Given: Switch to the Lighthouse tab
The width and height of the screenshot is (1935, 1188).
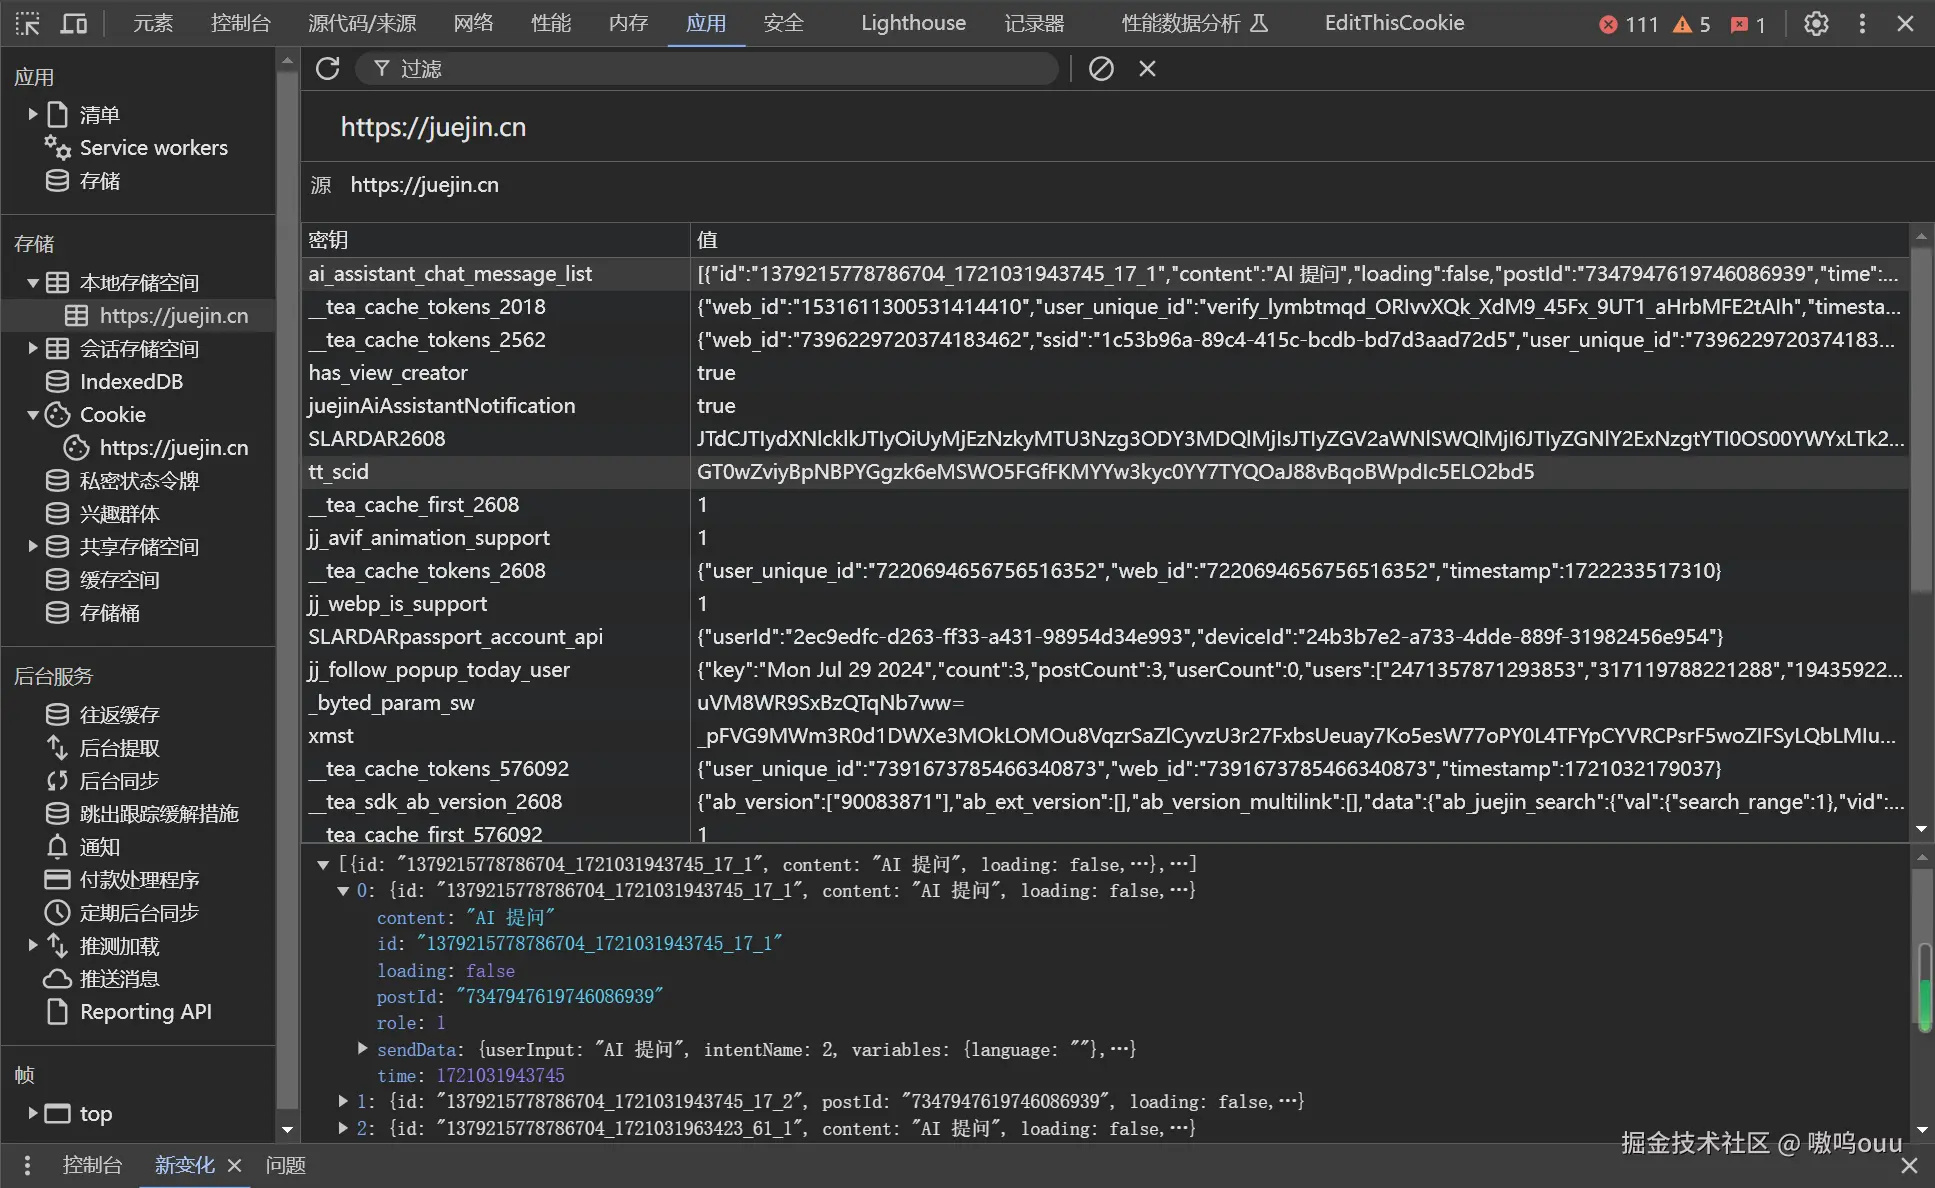Looking at the screenshot, I should tap(913, 23).
